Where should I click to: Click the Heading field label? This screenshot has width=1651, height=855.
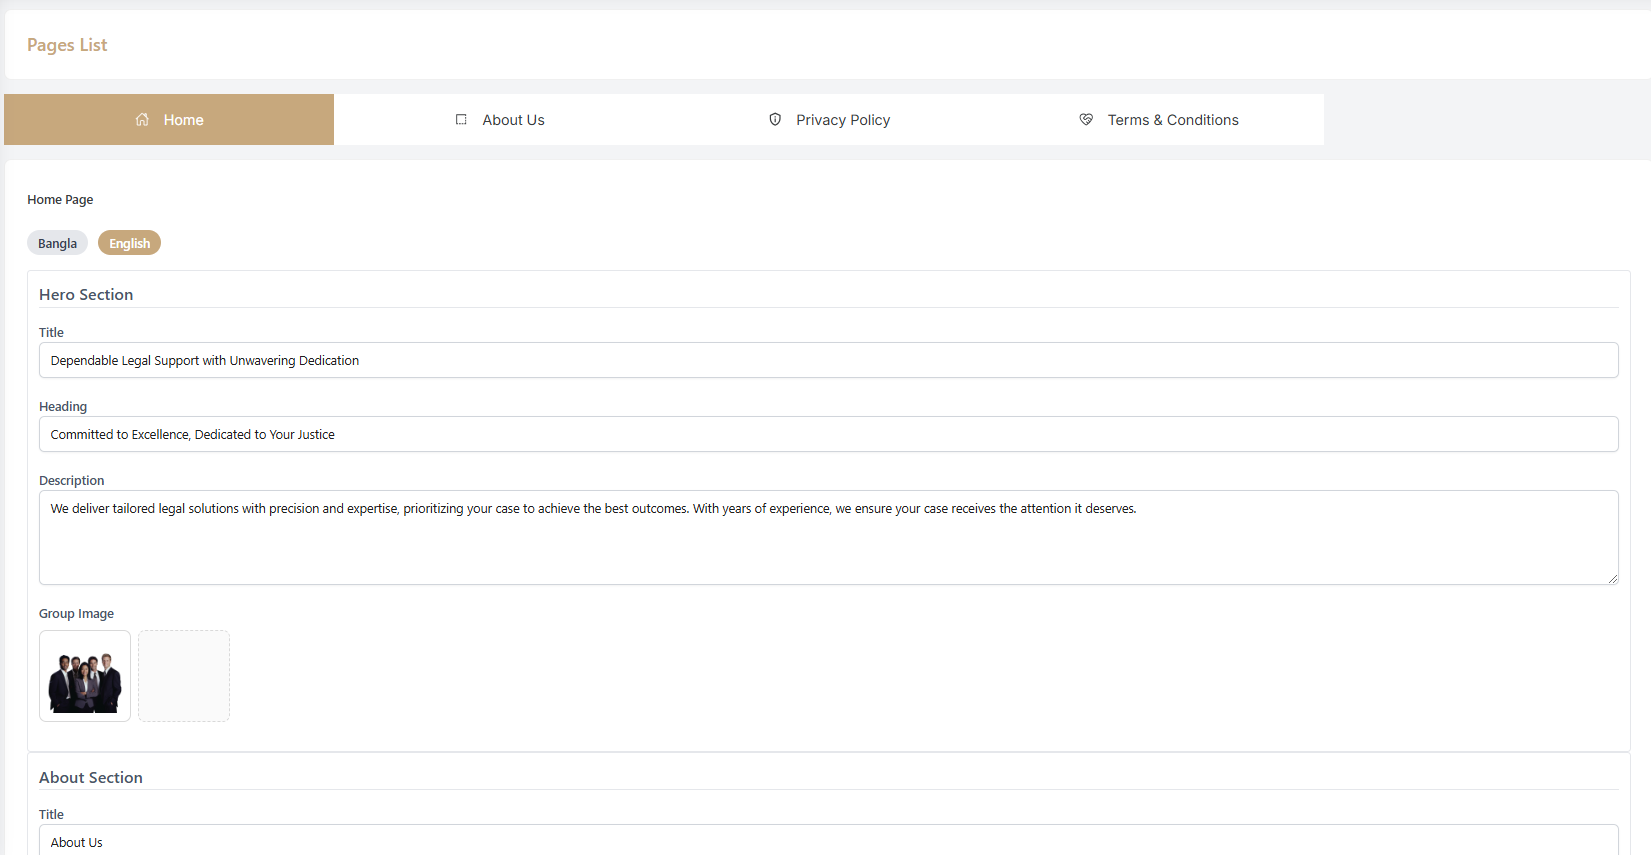pyautogui.click(x=63, y=407)
